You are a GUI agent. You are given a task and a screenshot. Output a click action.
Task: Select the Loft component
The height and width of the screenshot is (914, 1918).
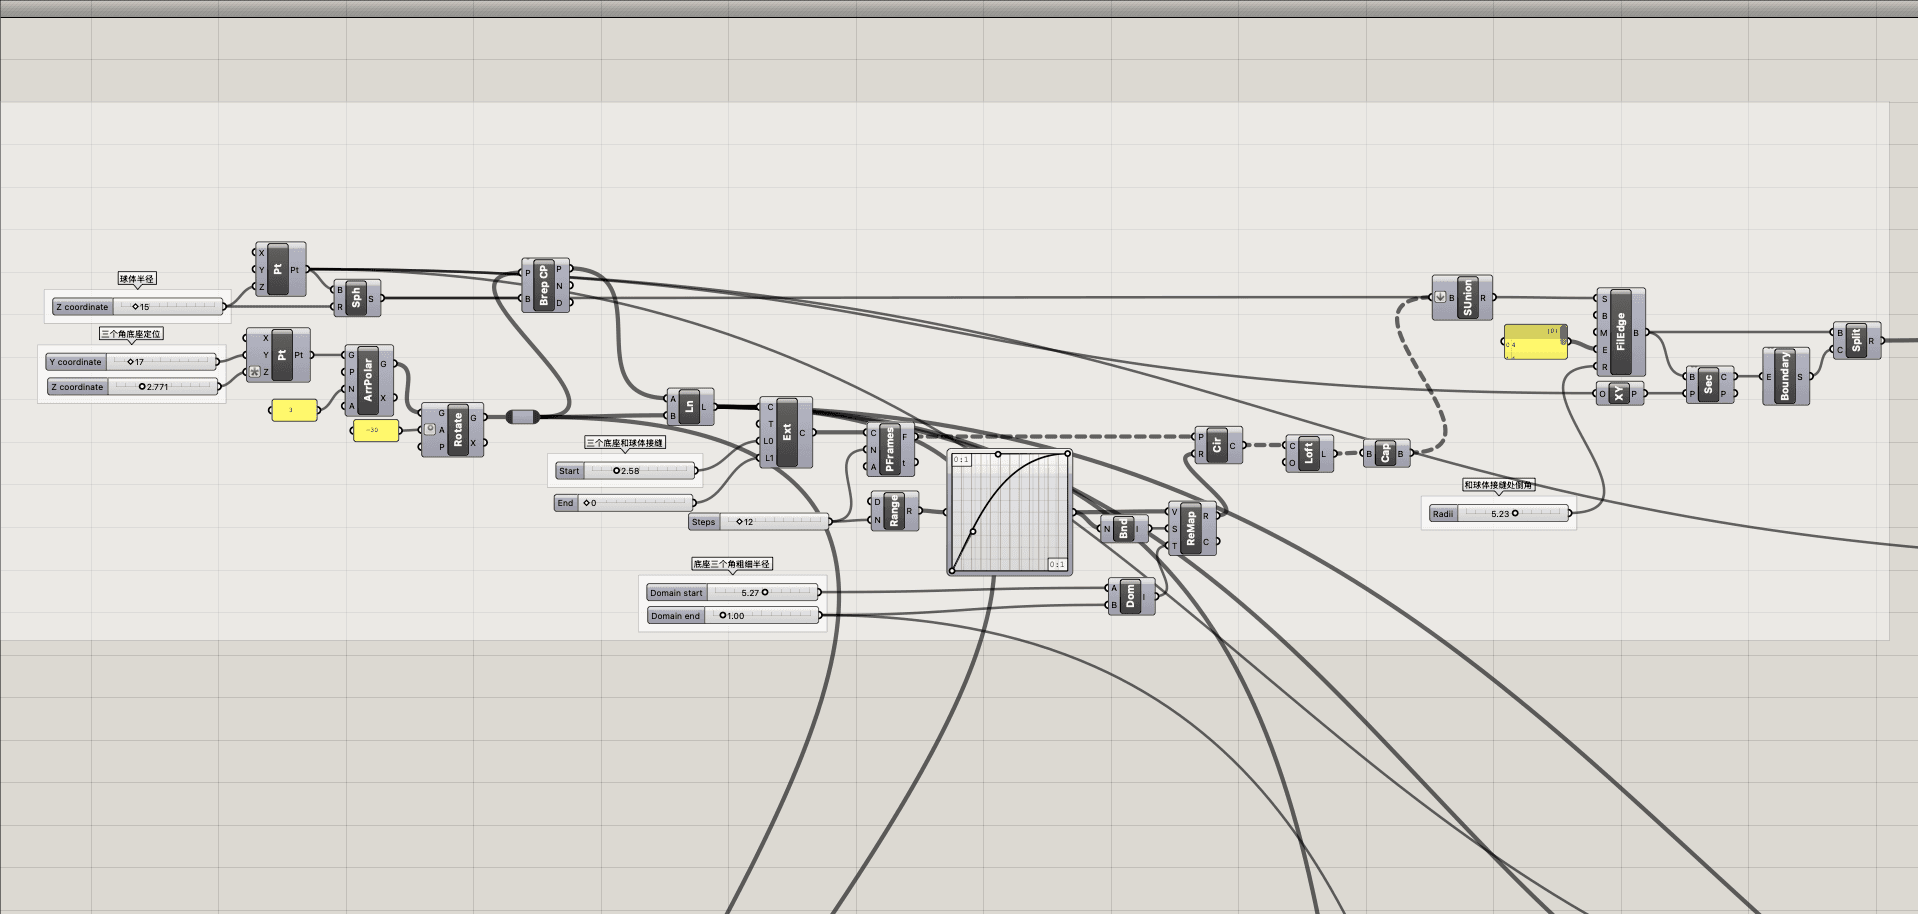pyautogui.click(x=1308, y=454)
